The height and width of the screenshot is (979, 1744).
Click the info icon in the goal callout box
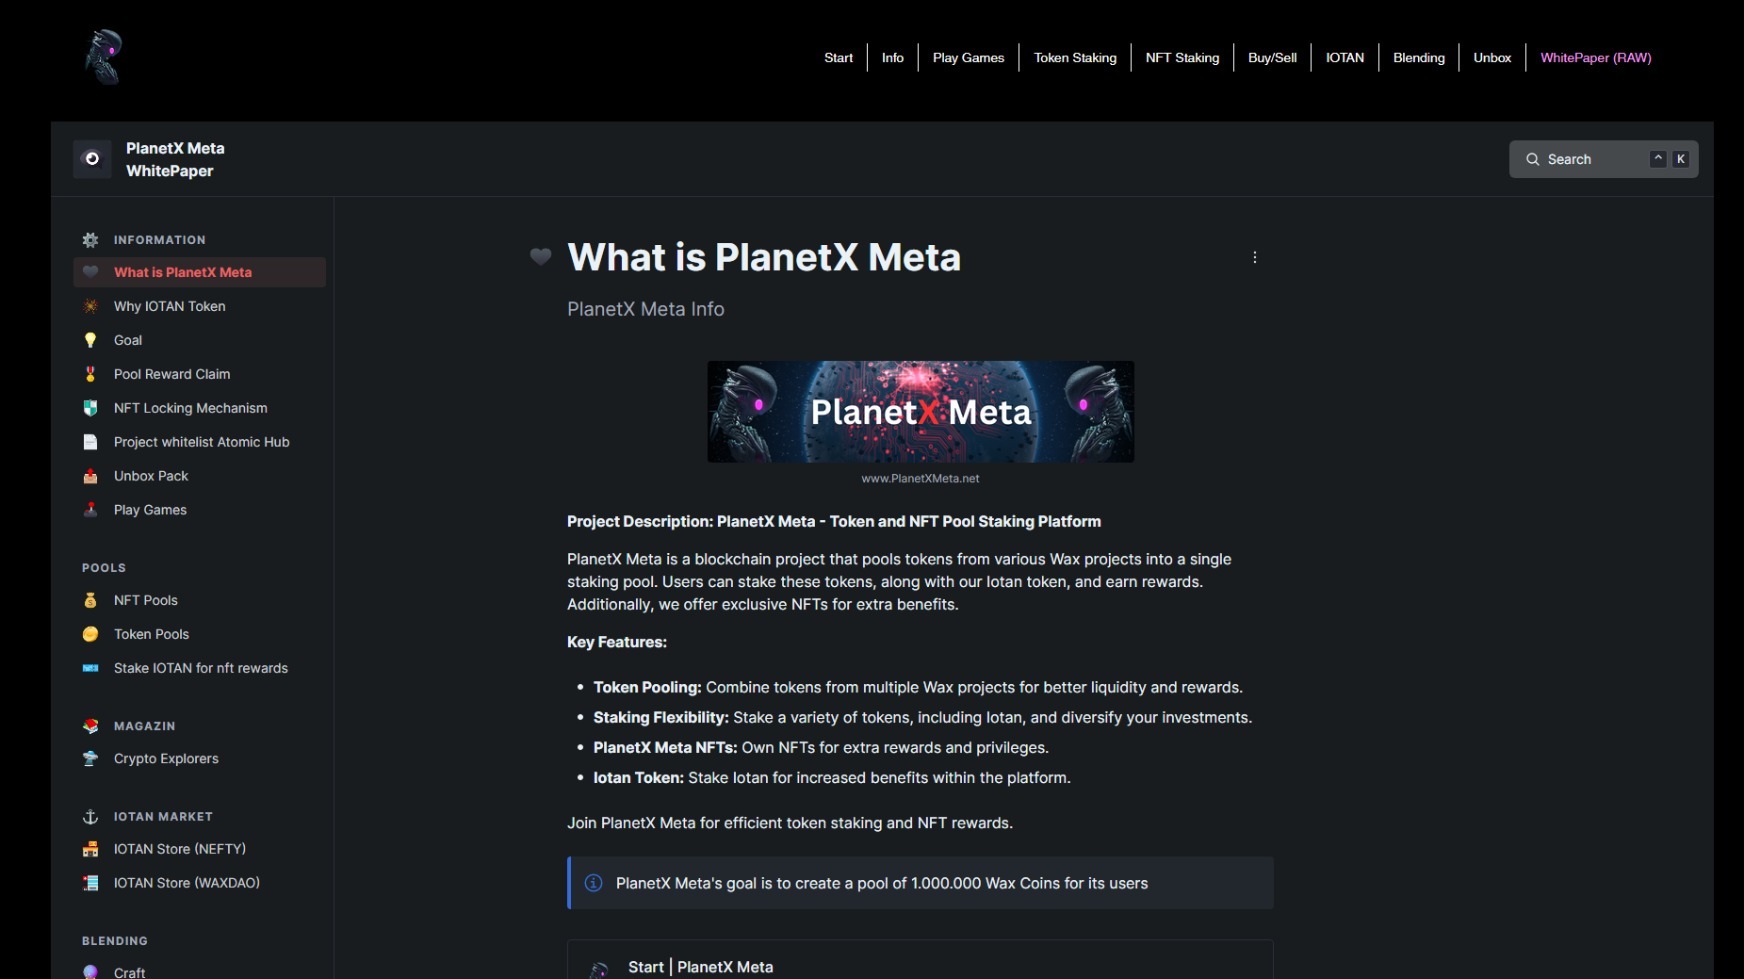(593, 883)
